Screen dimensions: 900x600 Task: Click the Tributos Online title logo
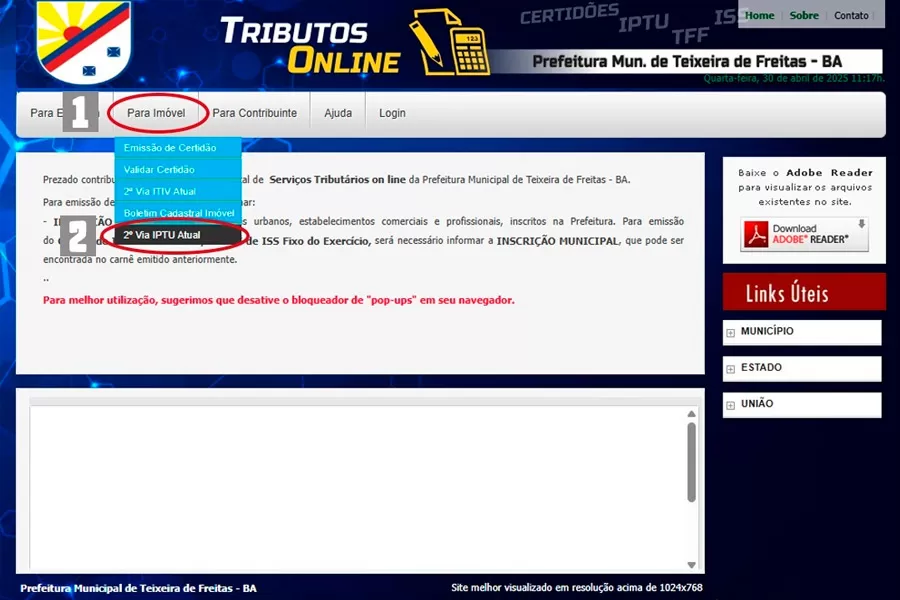tap(311, 45)
